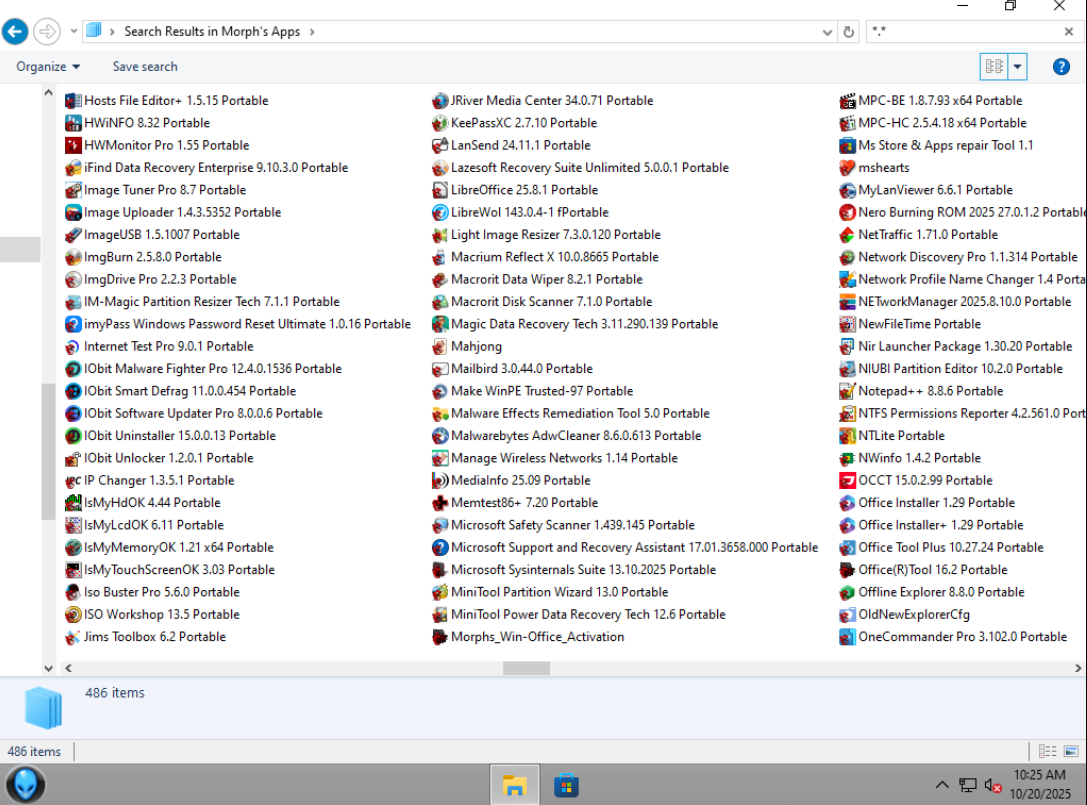Image resolution: width=1087 pixels, height=805 pixels.
Task: Click the Office Tool Plus 10.27.24 icon
Action: click(847, 547)
